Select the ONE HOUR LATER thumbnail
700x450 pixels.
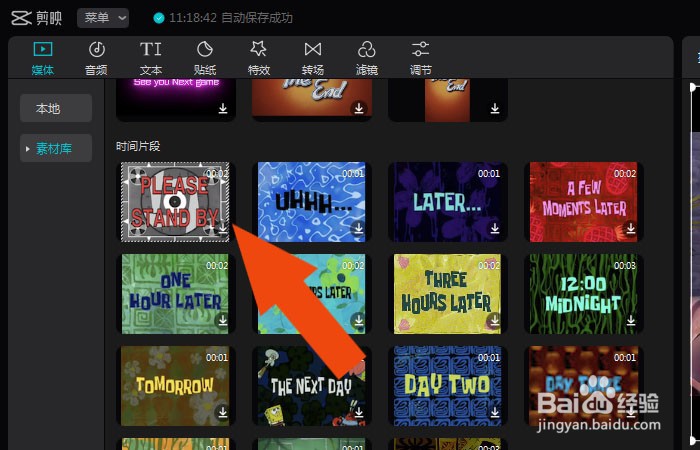coord(175,294)
